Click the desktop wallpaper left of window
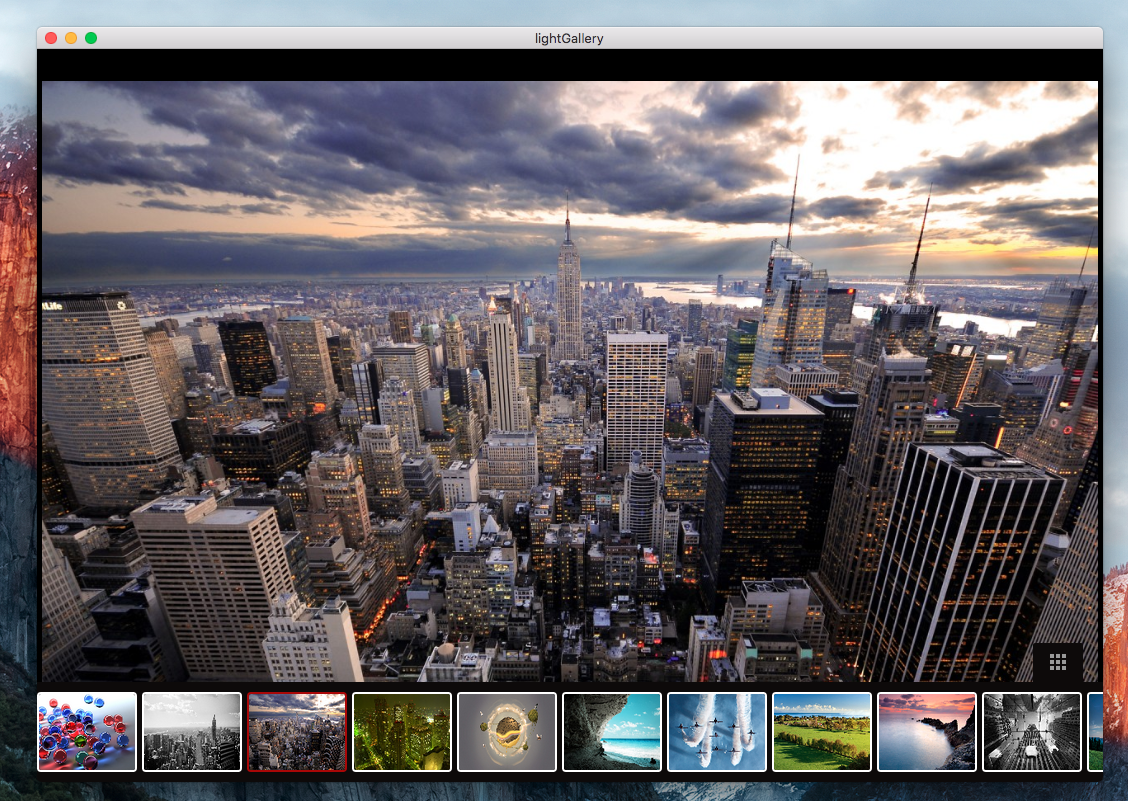This screenshot has width=1128, height=801. point(17,400)
